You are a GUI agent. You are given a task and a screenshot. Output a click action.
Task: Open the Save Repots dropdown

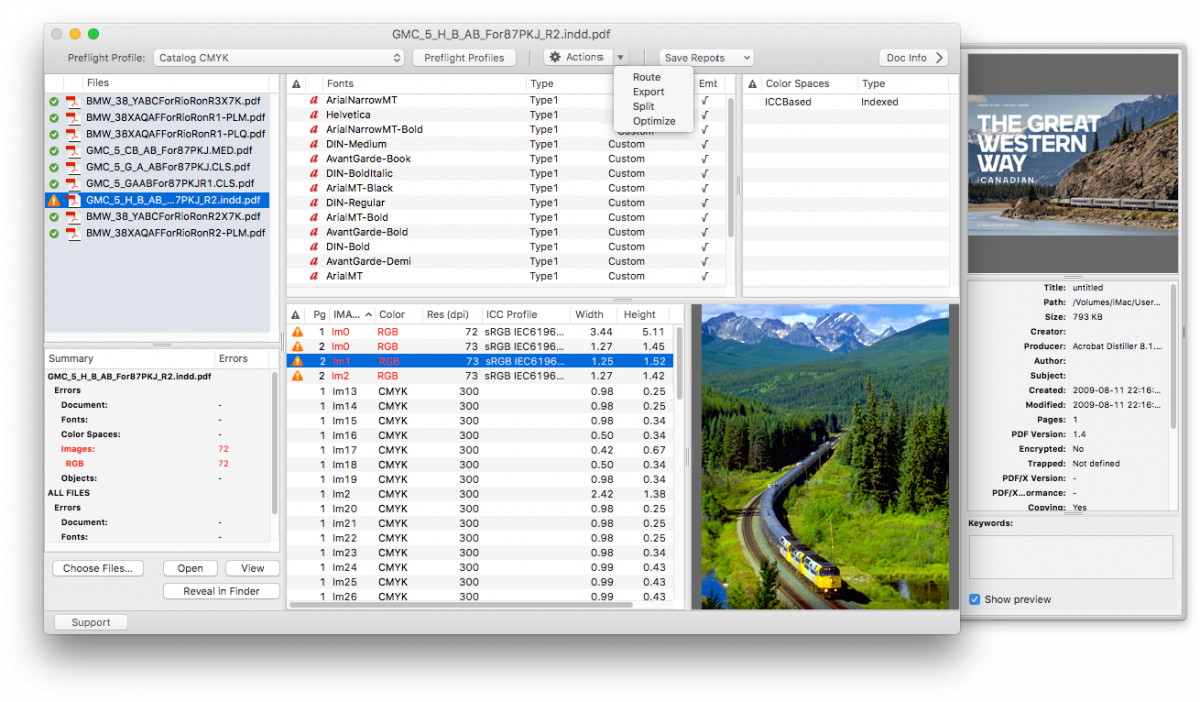point(706,57)
